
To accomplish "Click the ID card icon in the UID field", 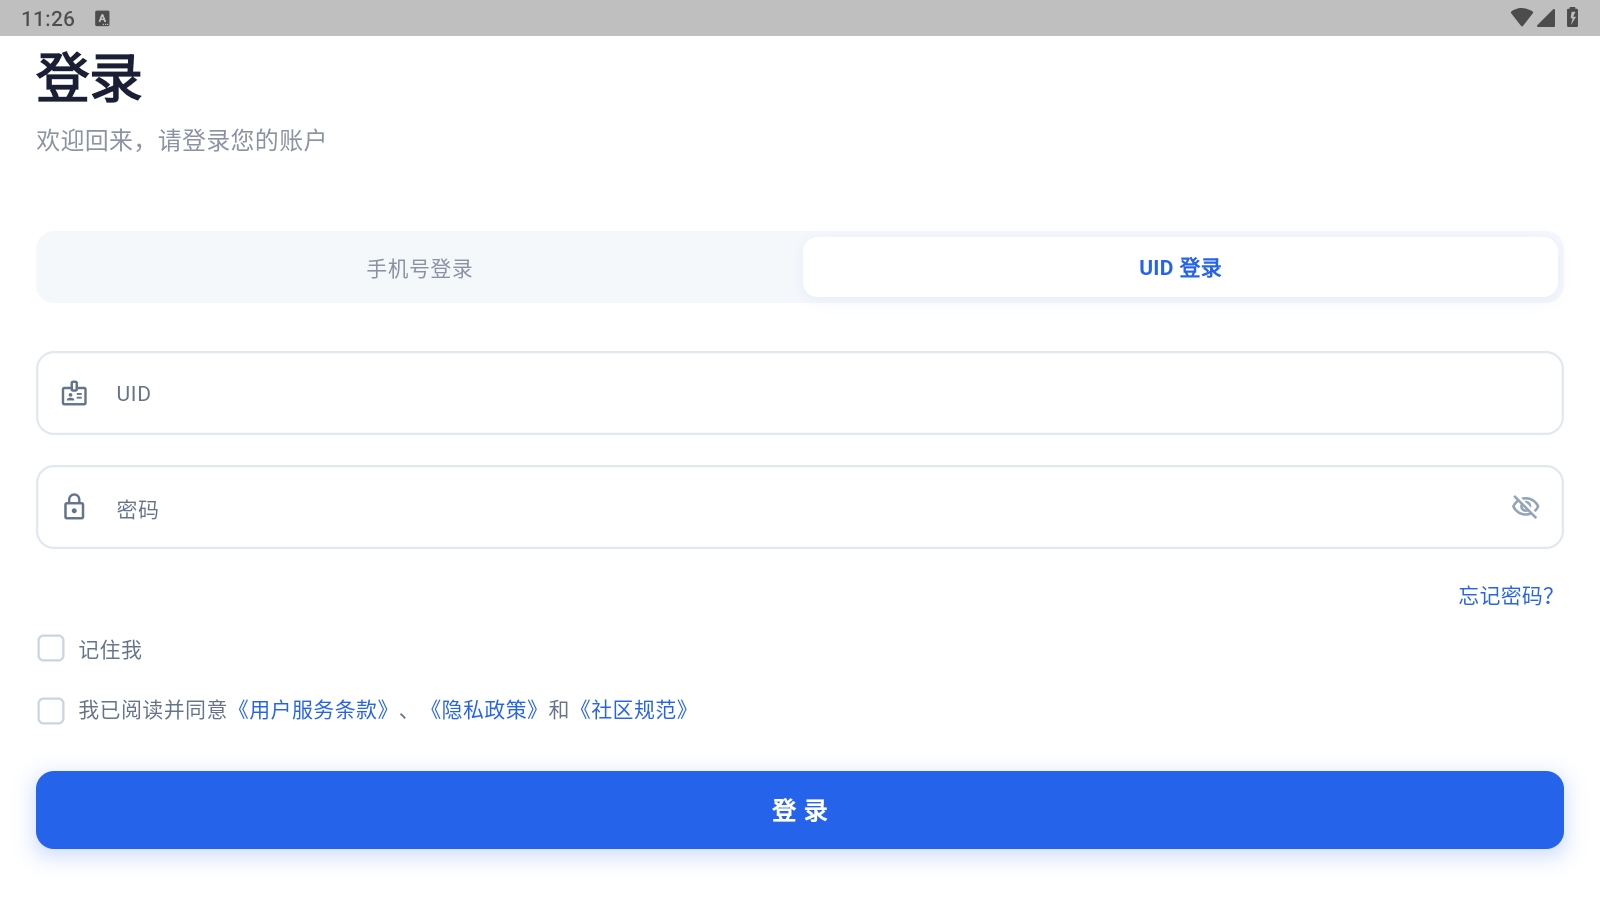I will pyautogui.click(x=74, y=393).
